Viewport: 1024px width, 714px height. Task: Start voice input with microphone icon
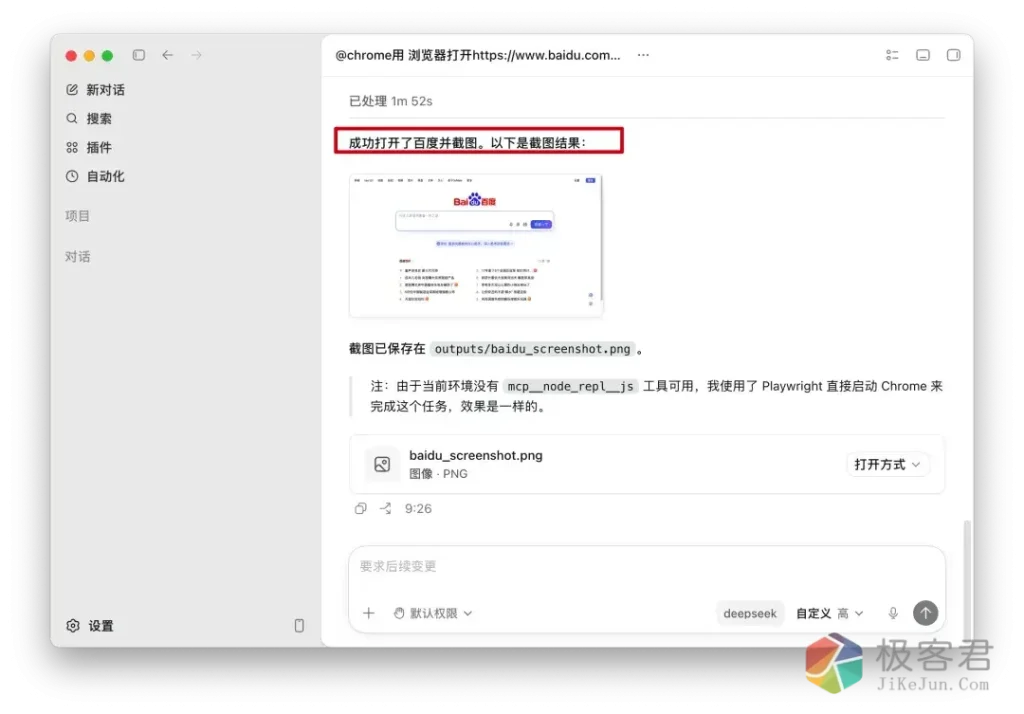893,613
